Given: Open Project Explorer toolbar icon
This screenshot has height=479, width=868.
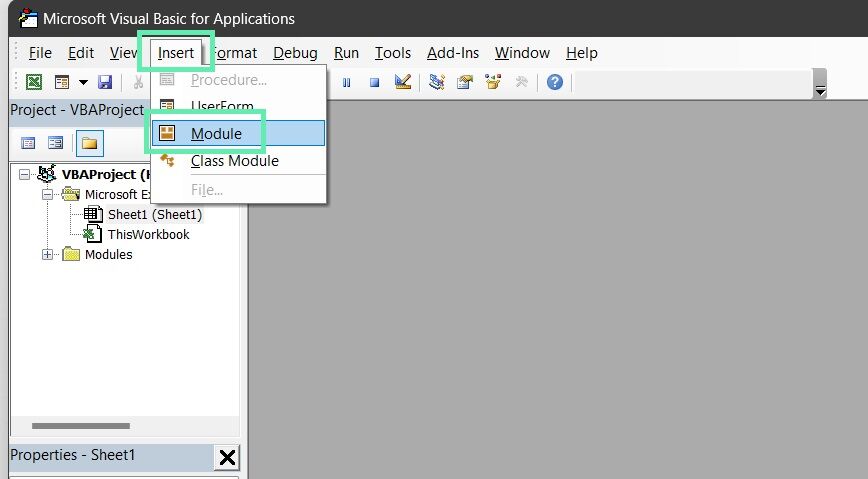Looking at the screenshot, I should [x=437, y=82].
